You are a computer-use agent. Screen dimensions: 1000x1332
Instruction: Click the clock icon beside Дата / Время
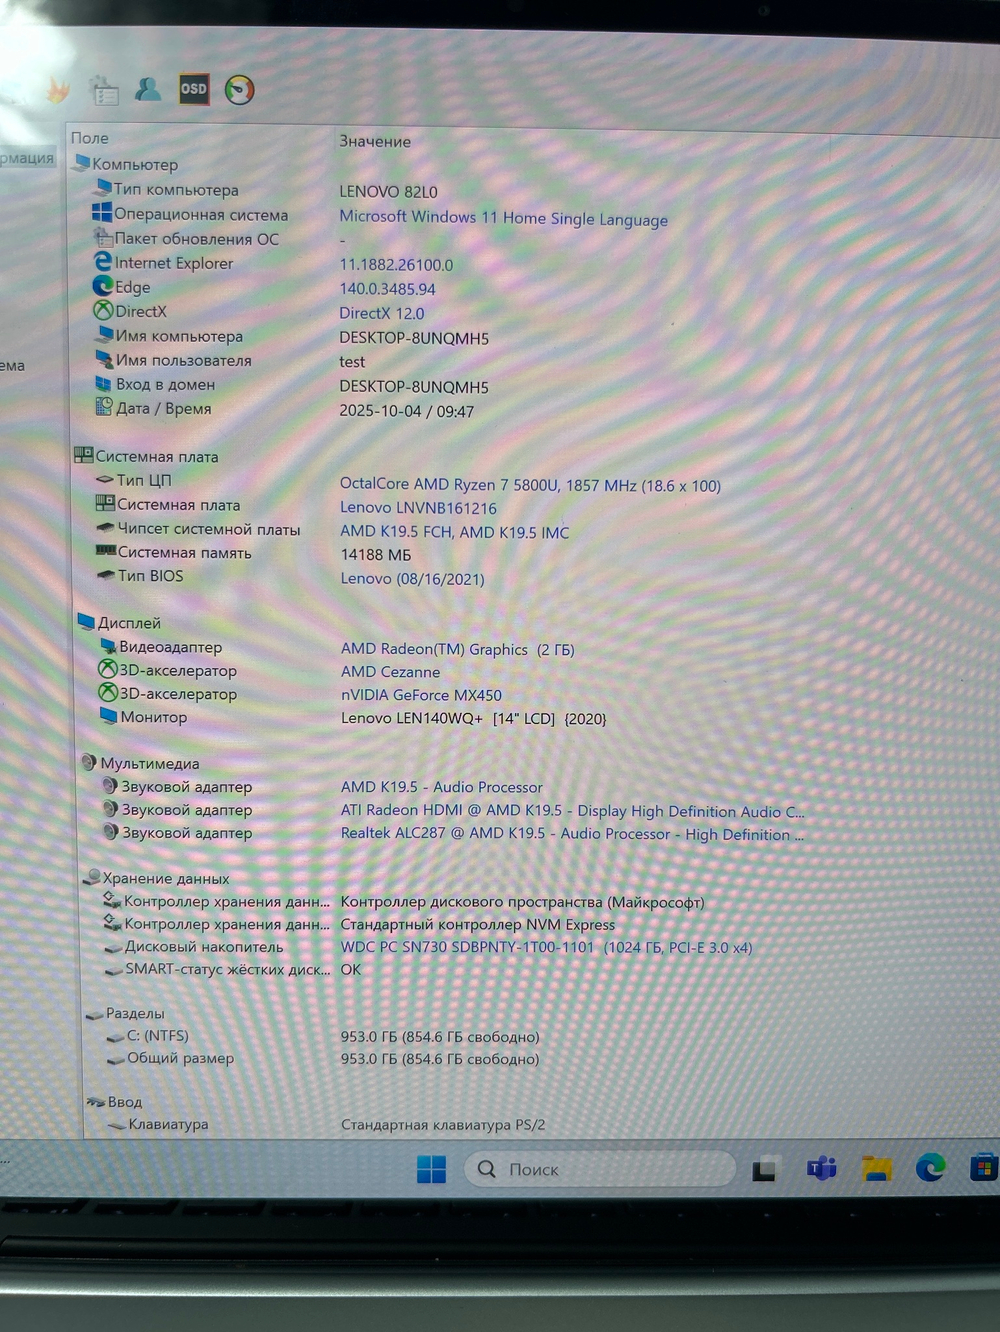click(x=104, y=407)
